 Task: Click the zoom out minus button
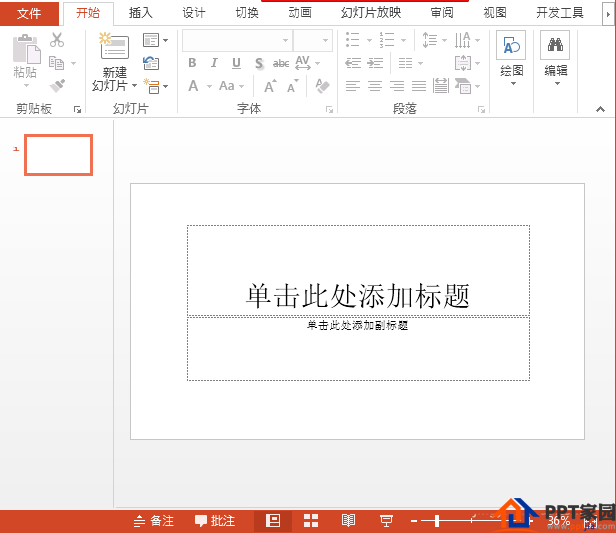(x=414, y=521)
